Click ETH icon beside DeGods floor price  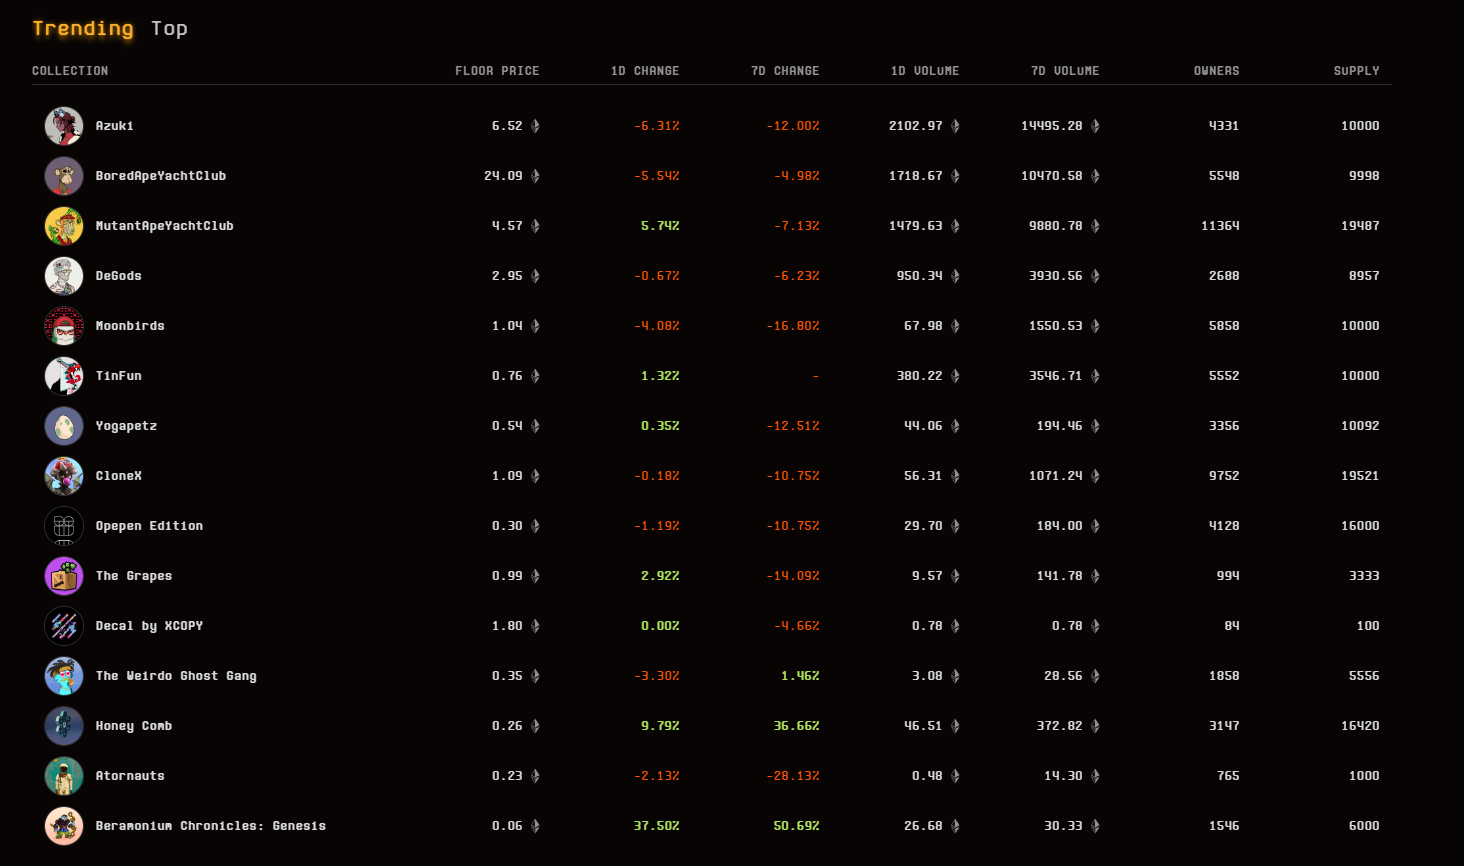coord(535,276)
